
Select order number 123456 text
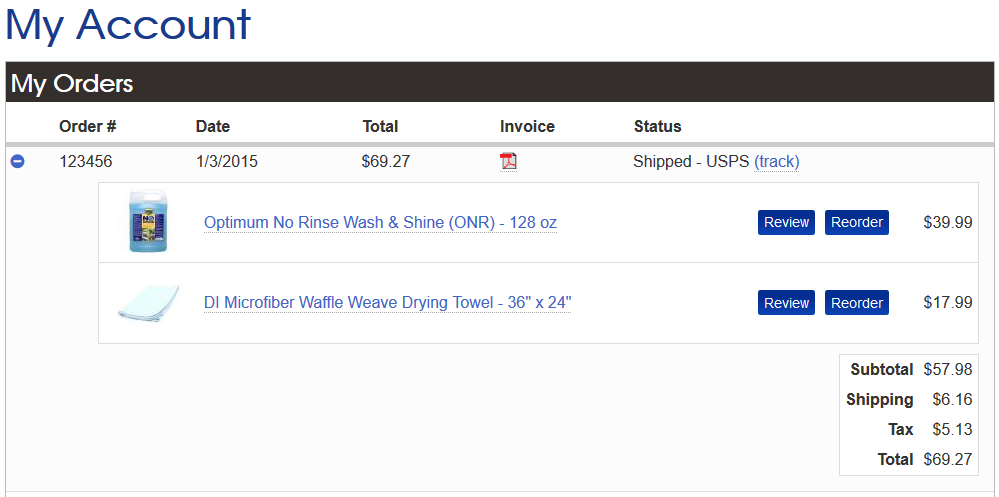[86, 161]
